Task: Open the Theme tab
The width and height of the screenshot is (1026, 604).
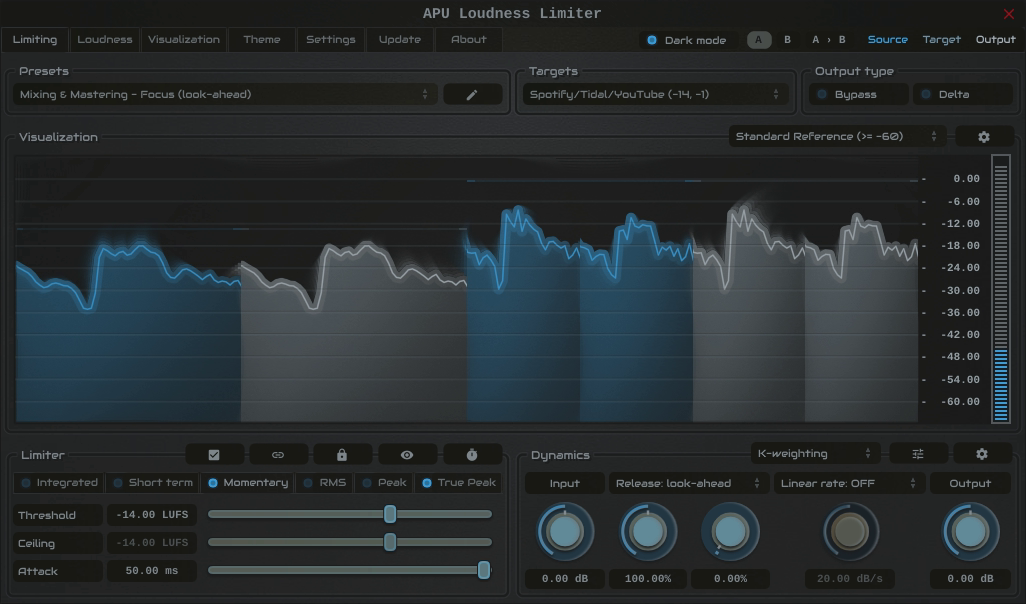Action: click(262, 39)
